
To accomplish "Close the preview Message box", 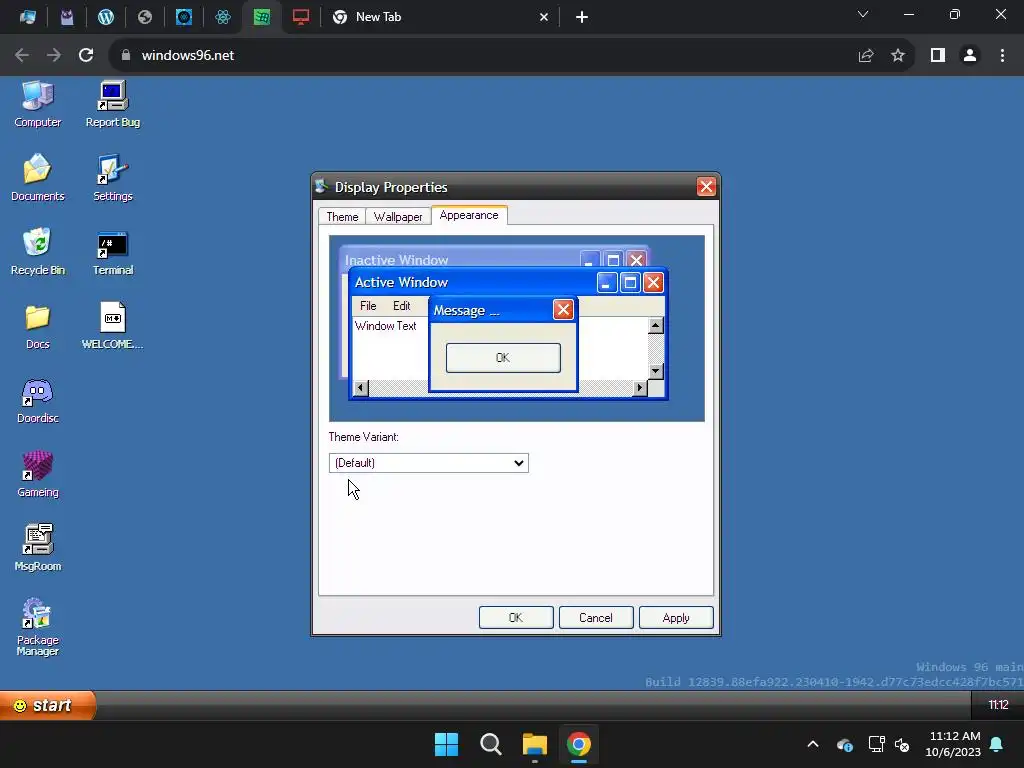I will [563, 310].
